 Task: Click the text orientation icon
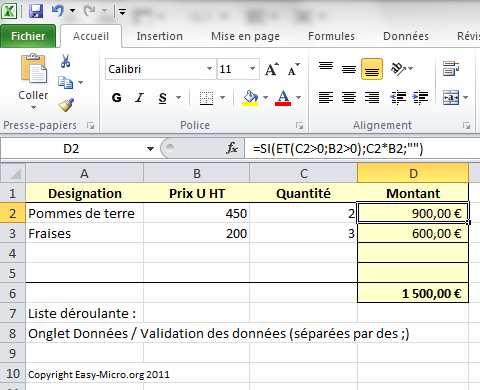tap(399, 69)
